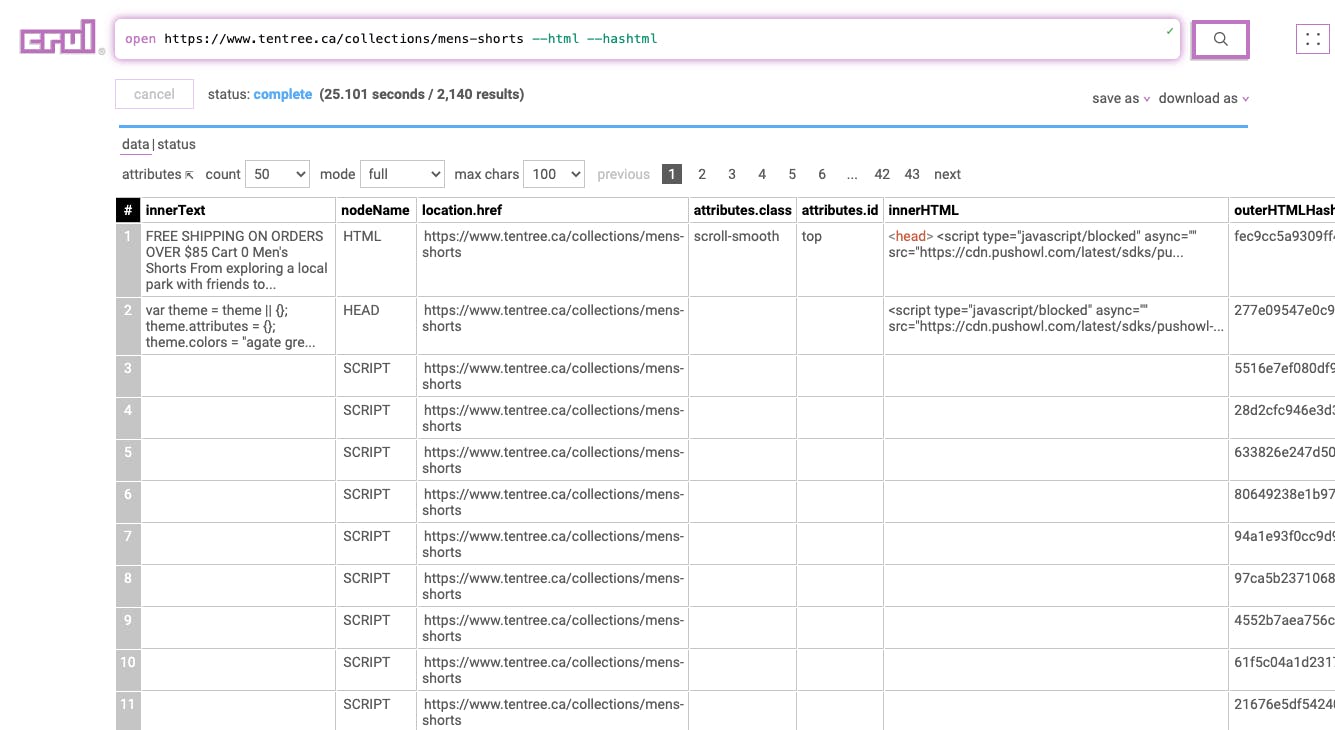Click the attributes.id column header
1335x730 pixels.
coord(840,210)
